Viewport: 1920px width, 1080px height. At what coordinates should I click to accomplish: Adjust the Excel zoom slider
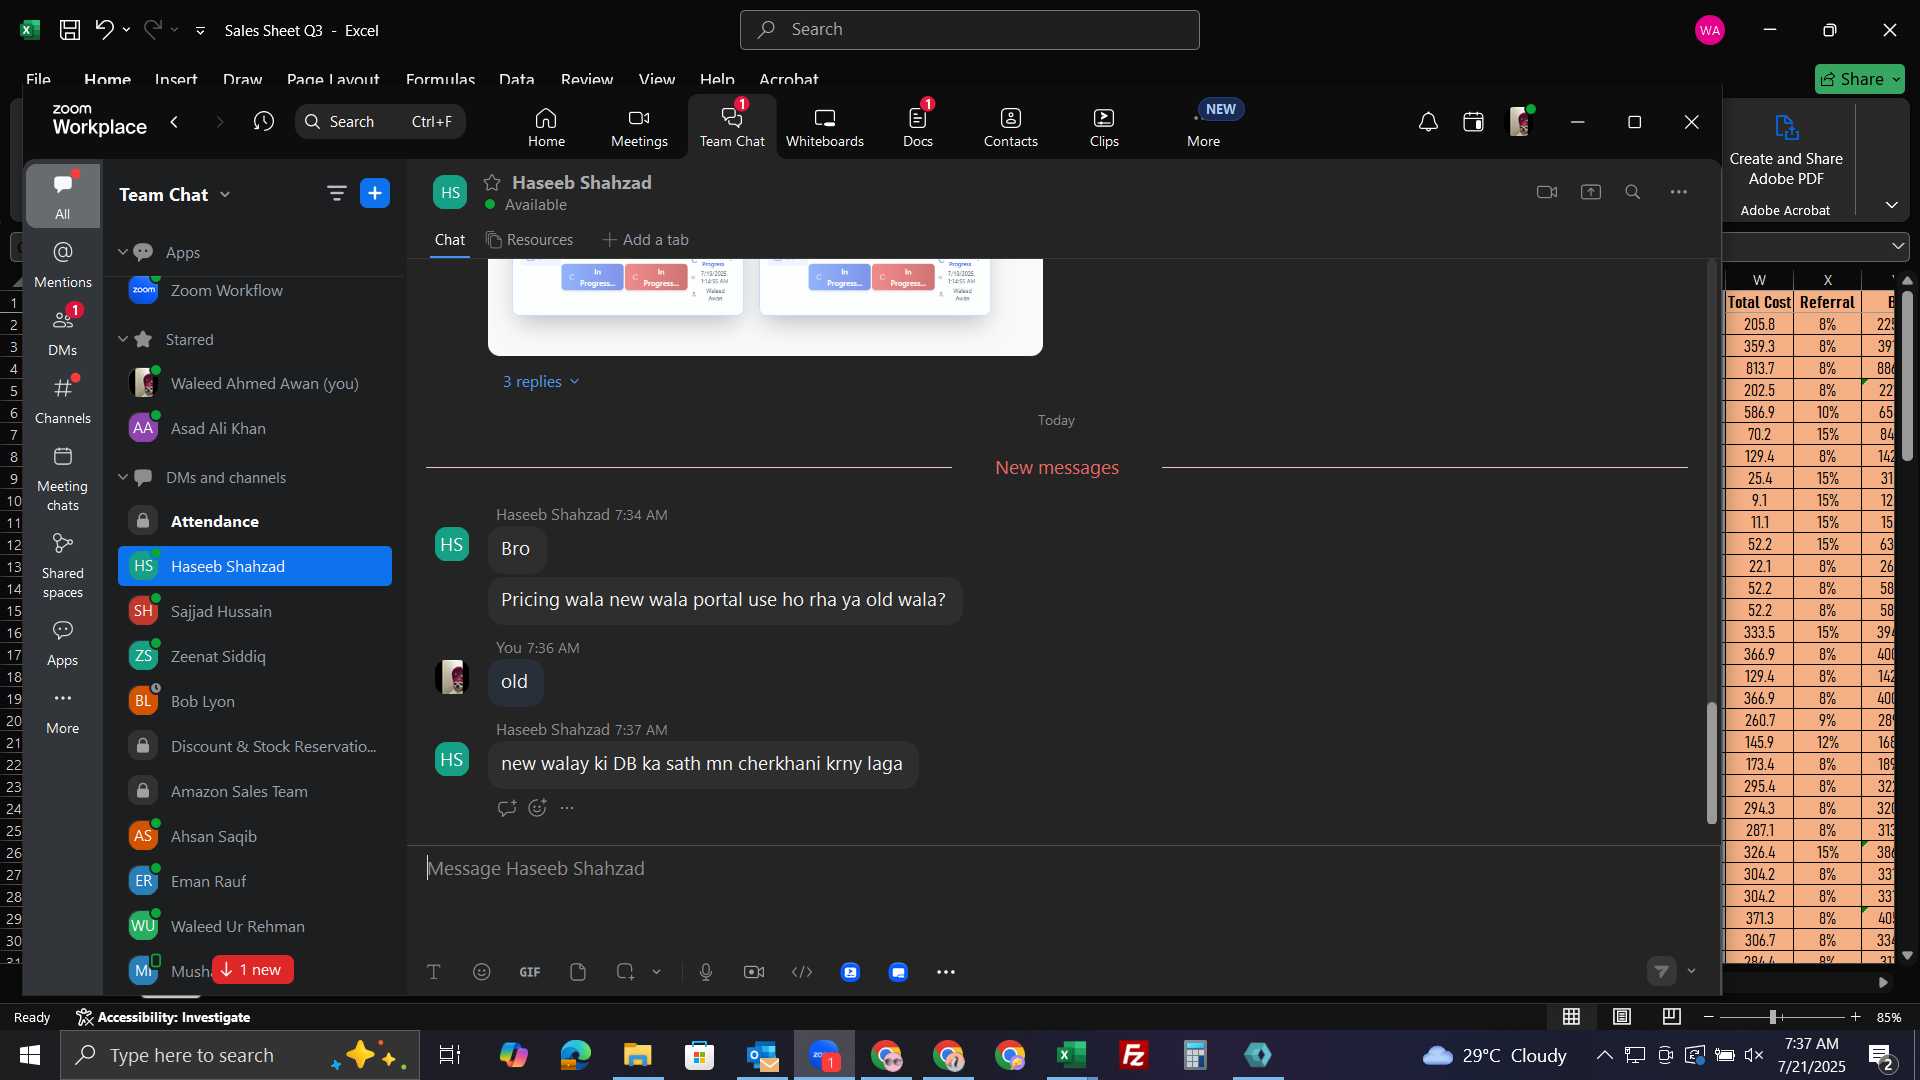point(1773,1017)
